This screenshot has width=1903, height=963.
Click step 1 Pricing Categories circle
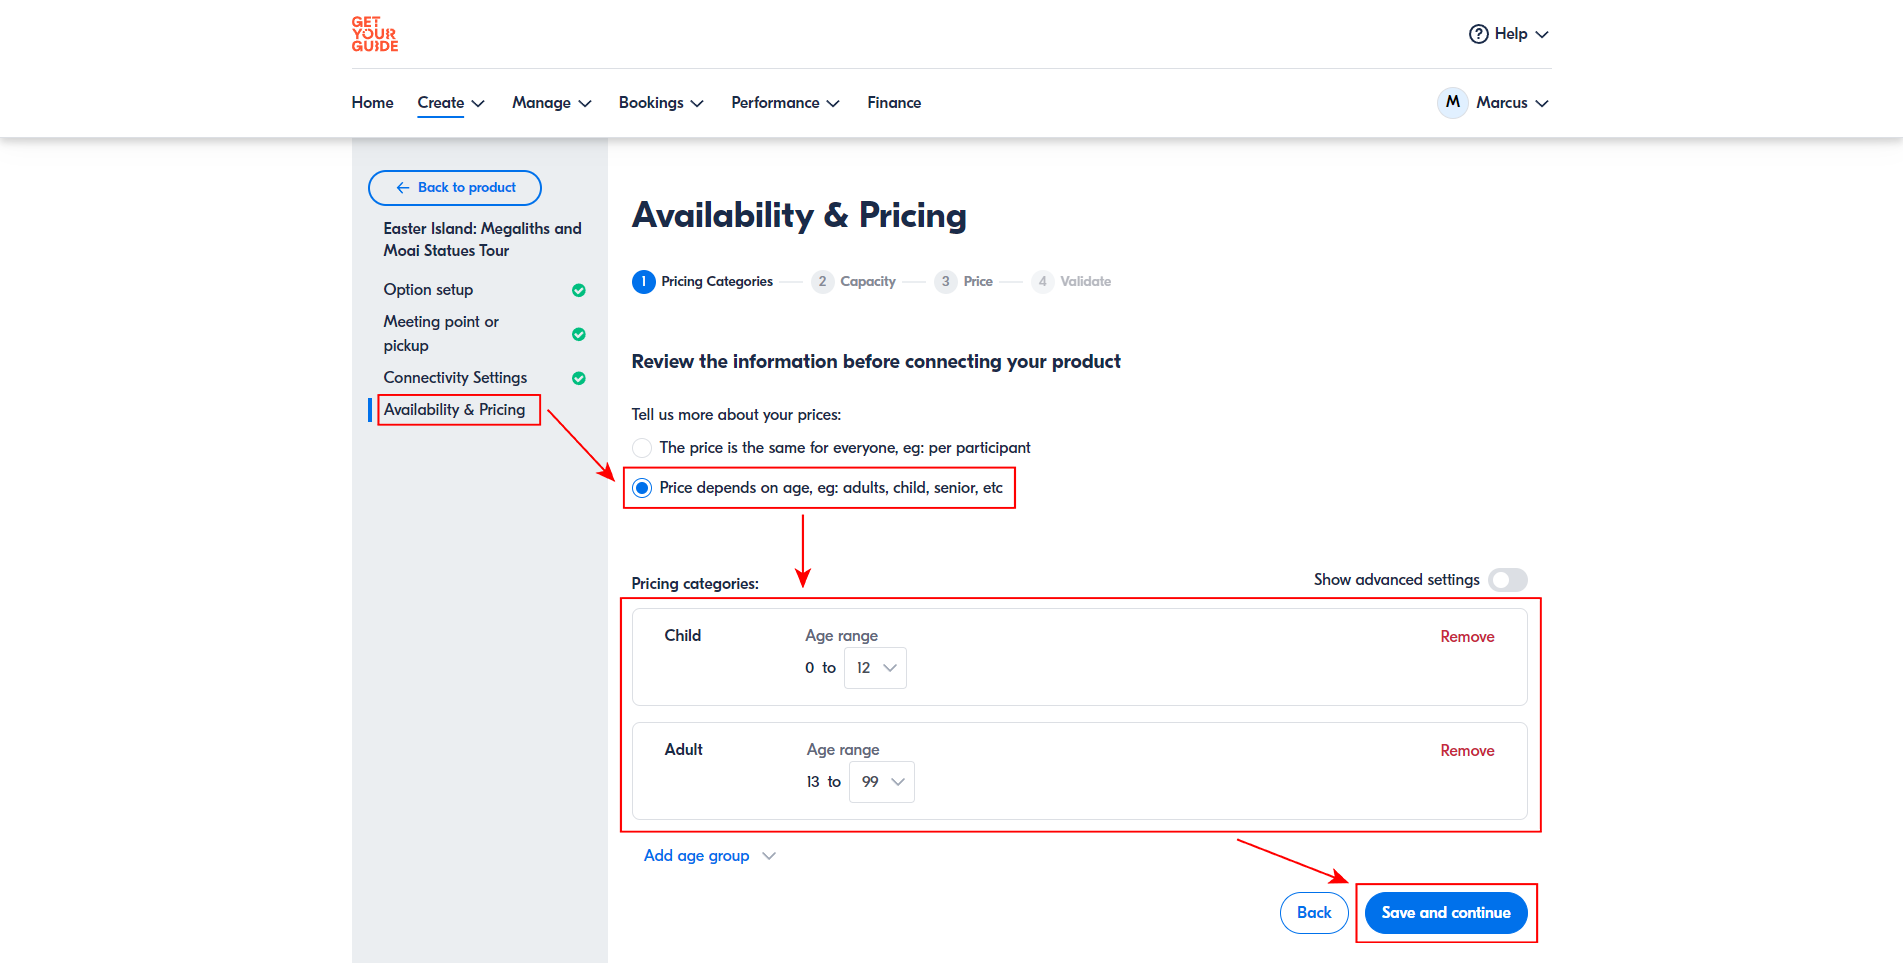644,282
